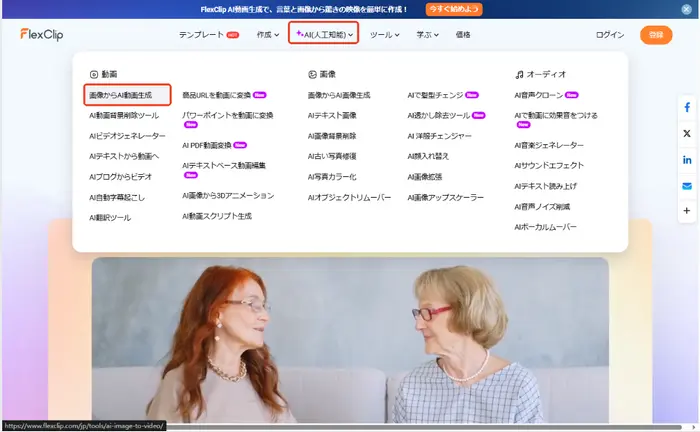This screenshot has height=432, width=700.
Task: Open AIオブジェクトリムーバー
Action: [349, 197]
